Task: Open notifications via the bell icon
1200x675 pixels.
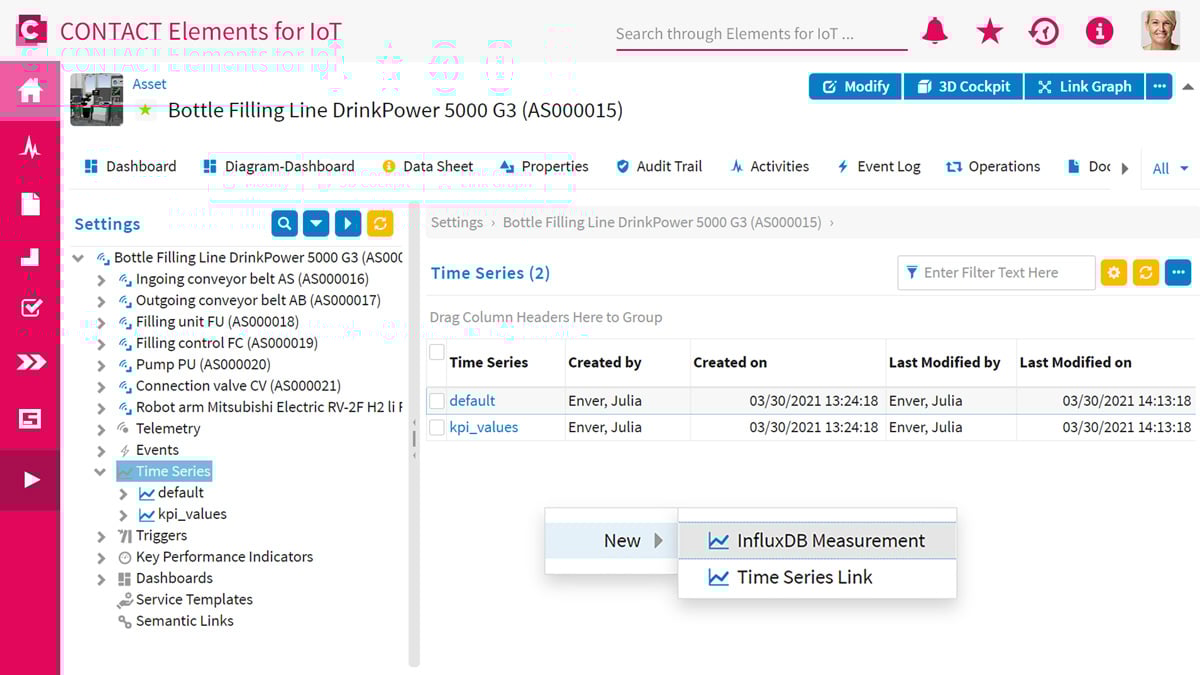Action: click(x=934, y=31)
